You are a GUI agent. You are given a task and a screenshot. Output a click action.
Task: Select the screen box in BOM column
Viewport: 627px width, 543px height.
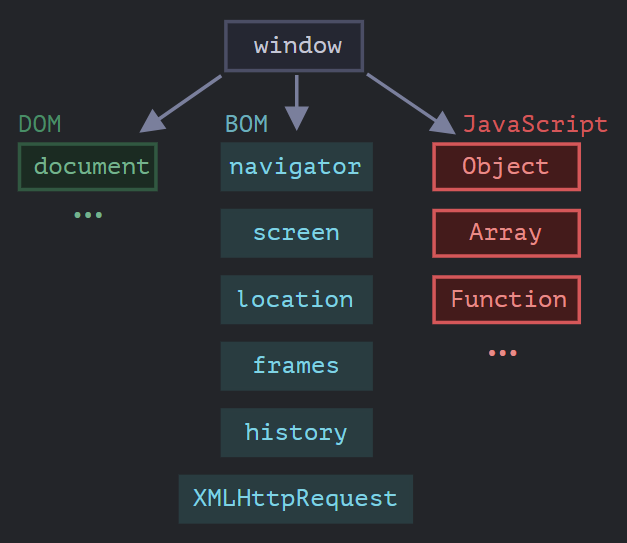[x=296, y=233]
